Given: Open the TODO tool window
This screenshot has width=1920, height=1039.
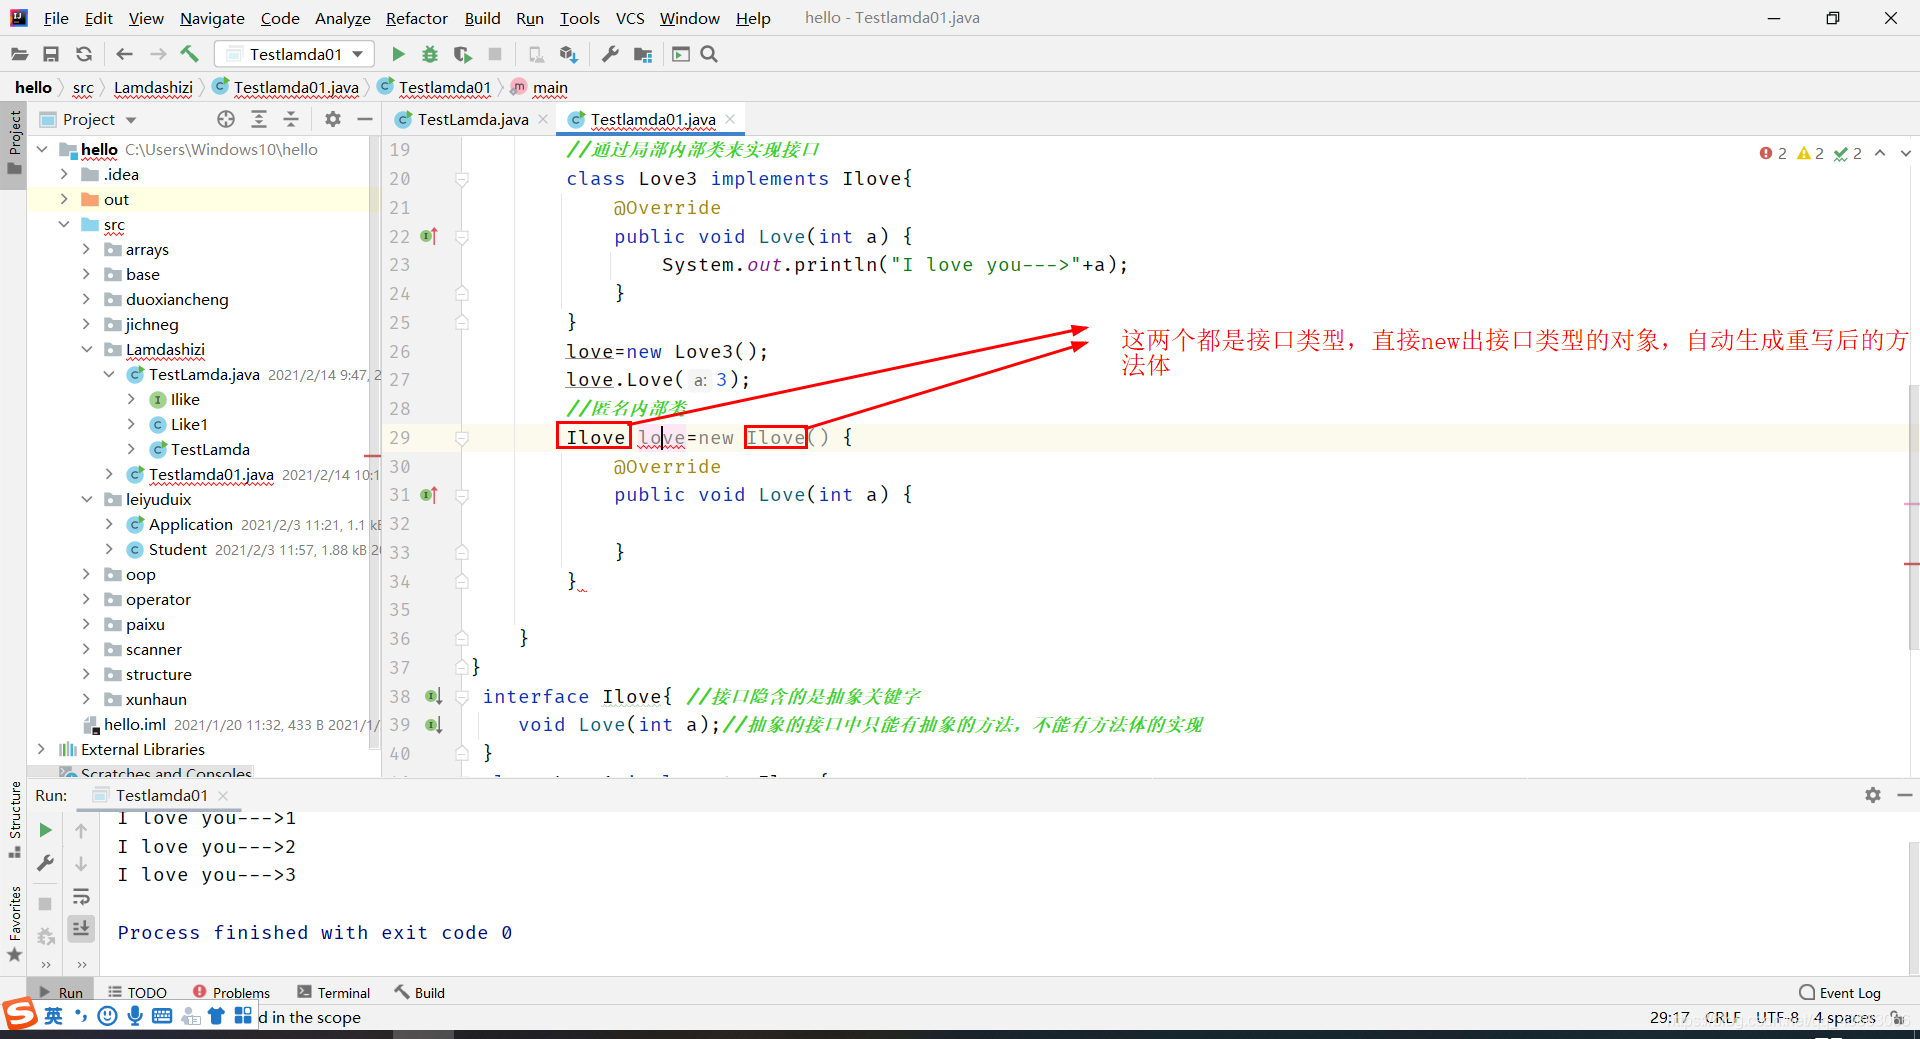Looking at the screenshot, I should coord(138,992).
